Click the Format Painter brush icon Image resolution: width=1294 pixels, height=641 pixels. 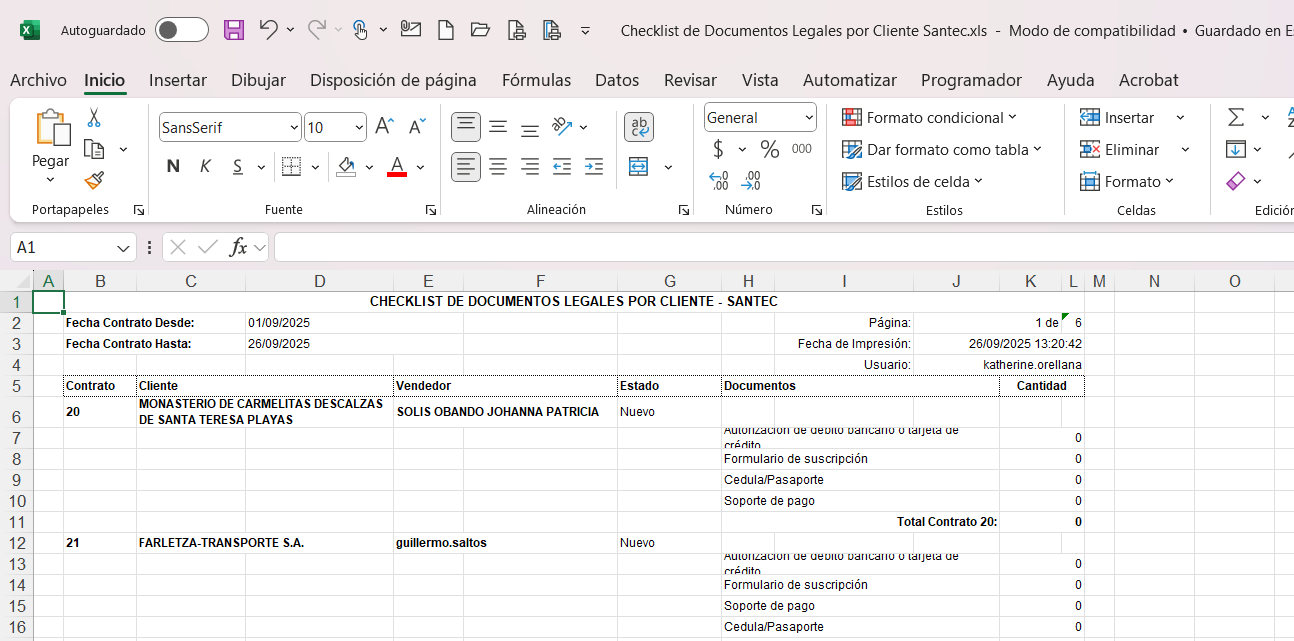point(94,180)
